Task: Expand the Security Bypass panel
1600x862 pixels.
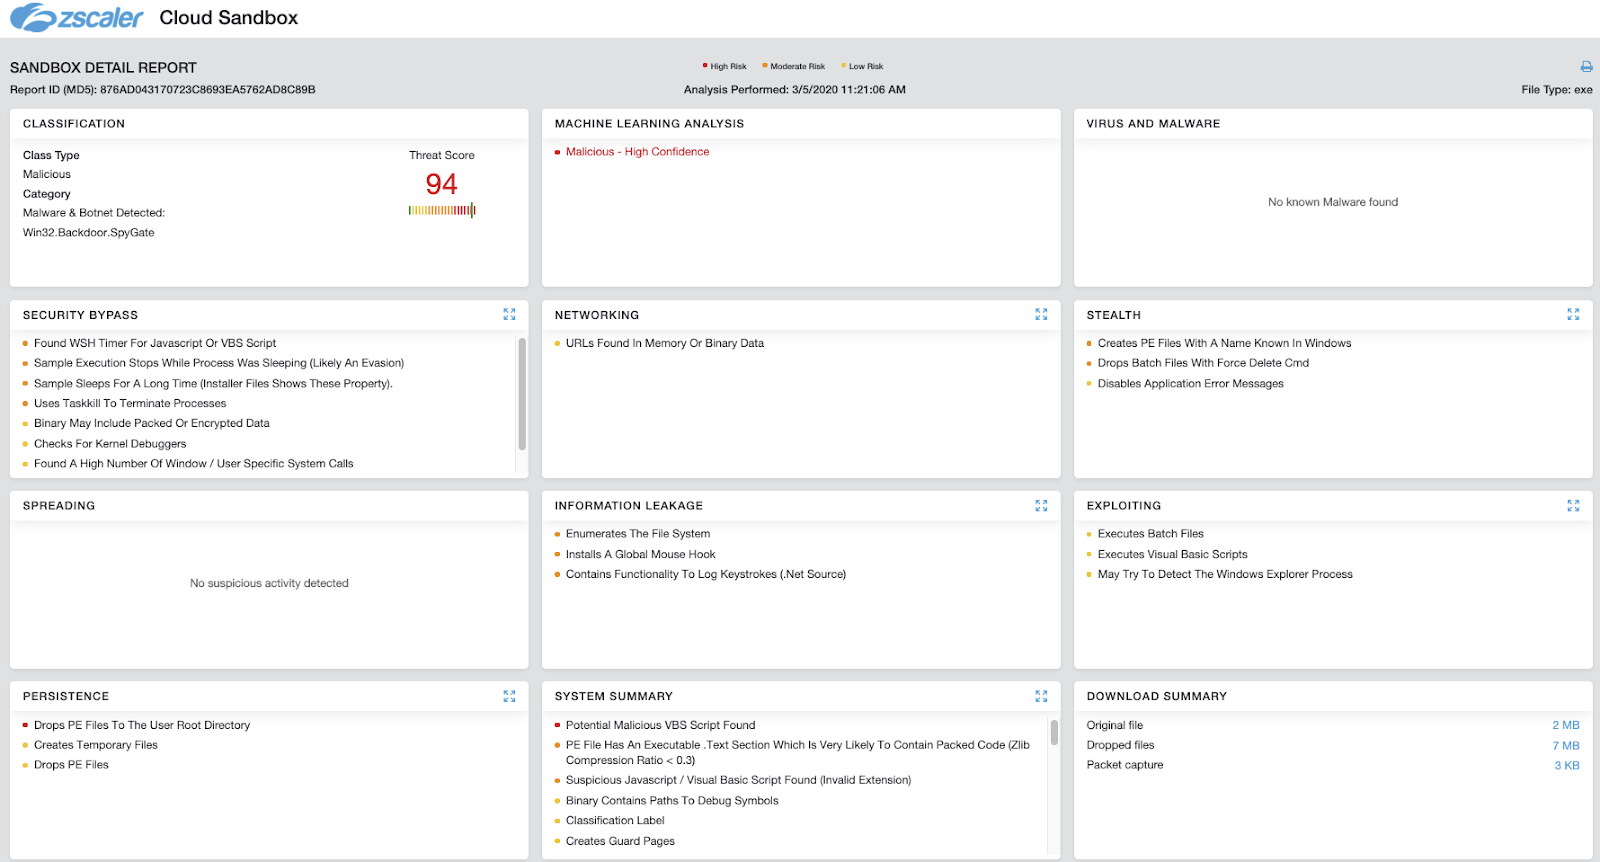Action: 509,314
